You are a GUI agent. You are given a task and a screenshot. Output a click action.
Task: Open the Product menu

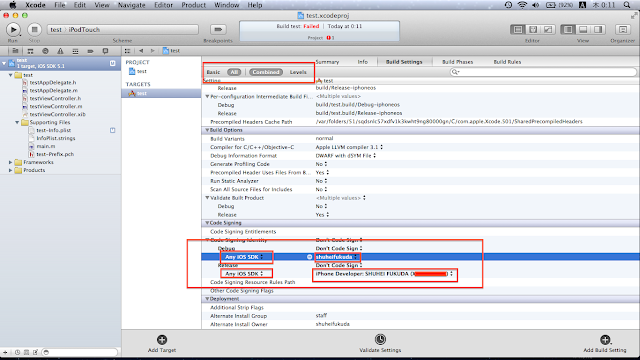click(193, 5)
